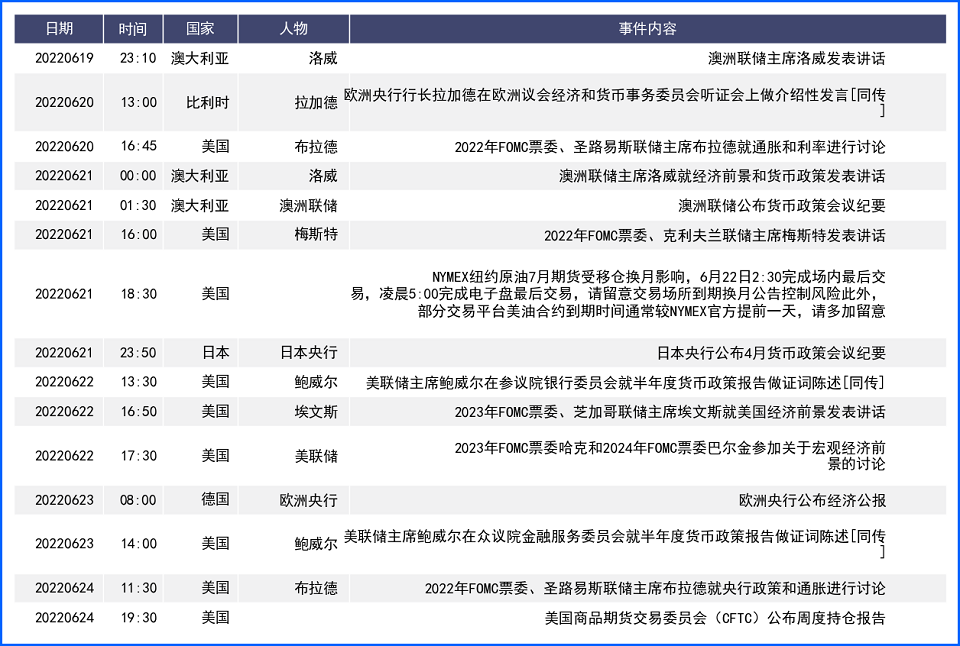Screen dimensions: 960x646
Task: Select the time cell 11:30
Action: [138, 588]
